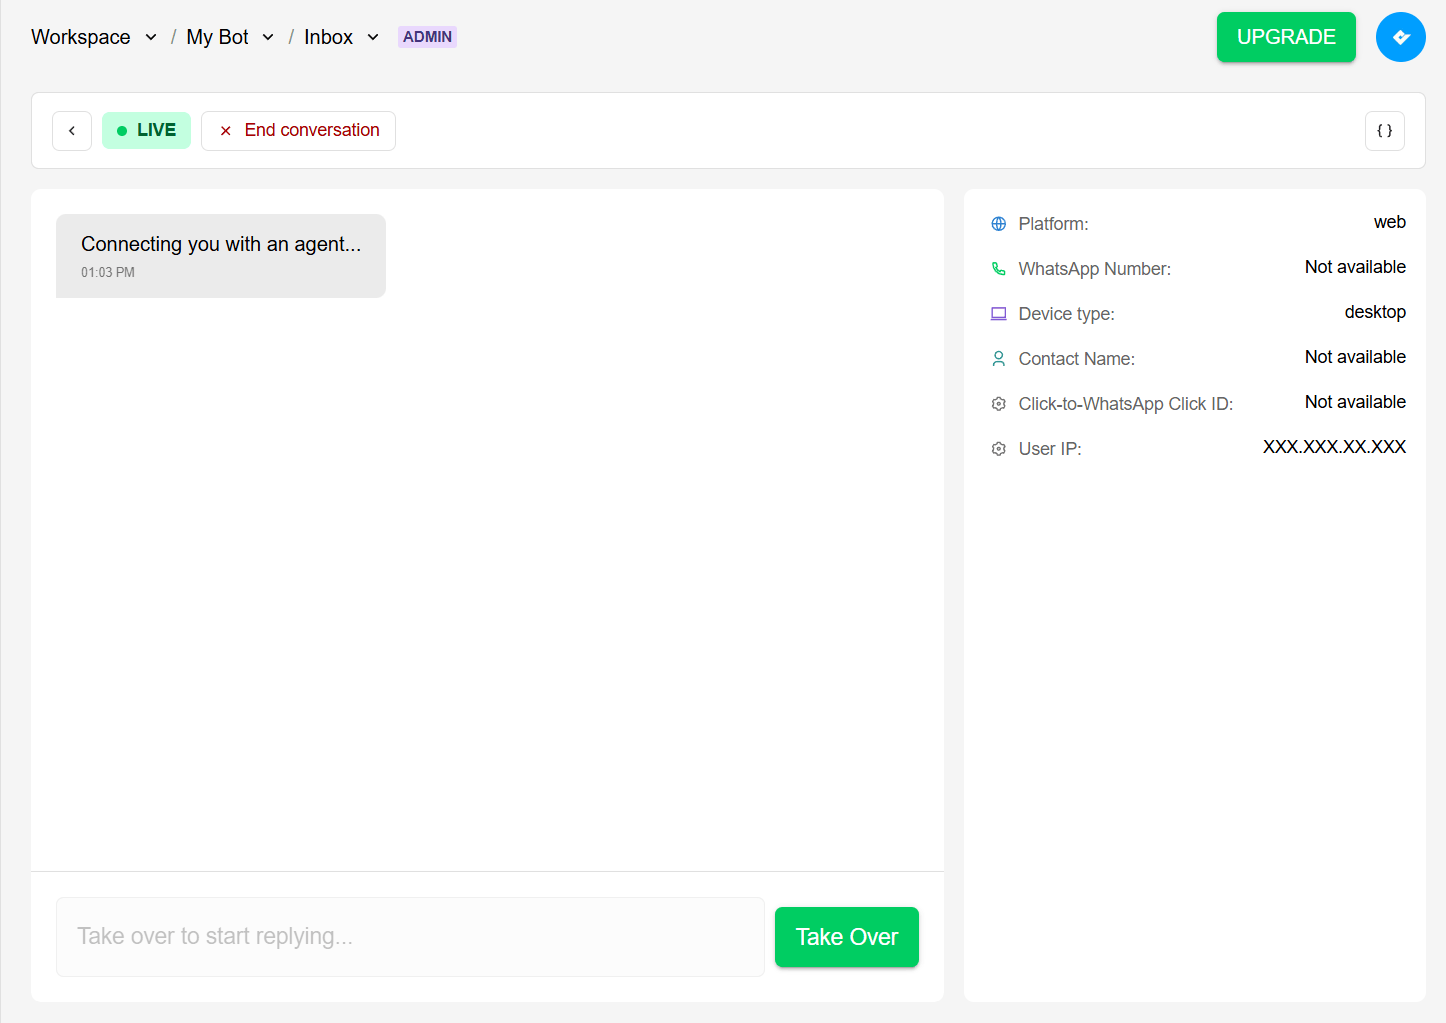Image resolution: width=1446 pixels, height=1023 pixels.
Task: Click the Platform globe icon
Action: pos(998,224)
